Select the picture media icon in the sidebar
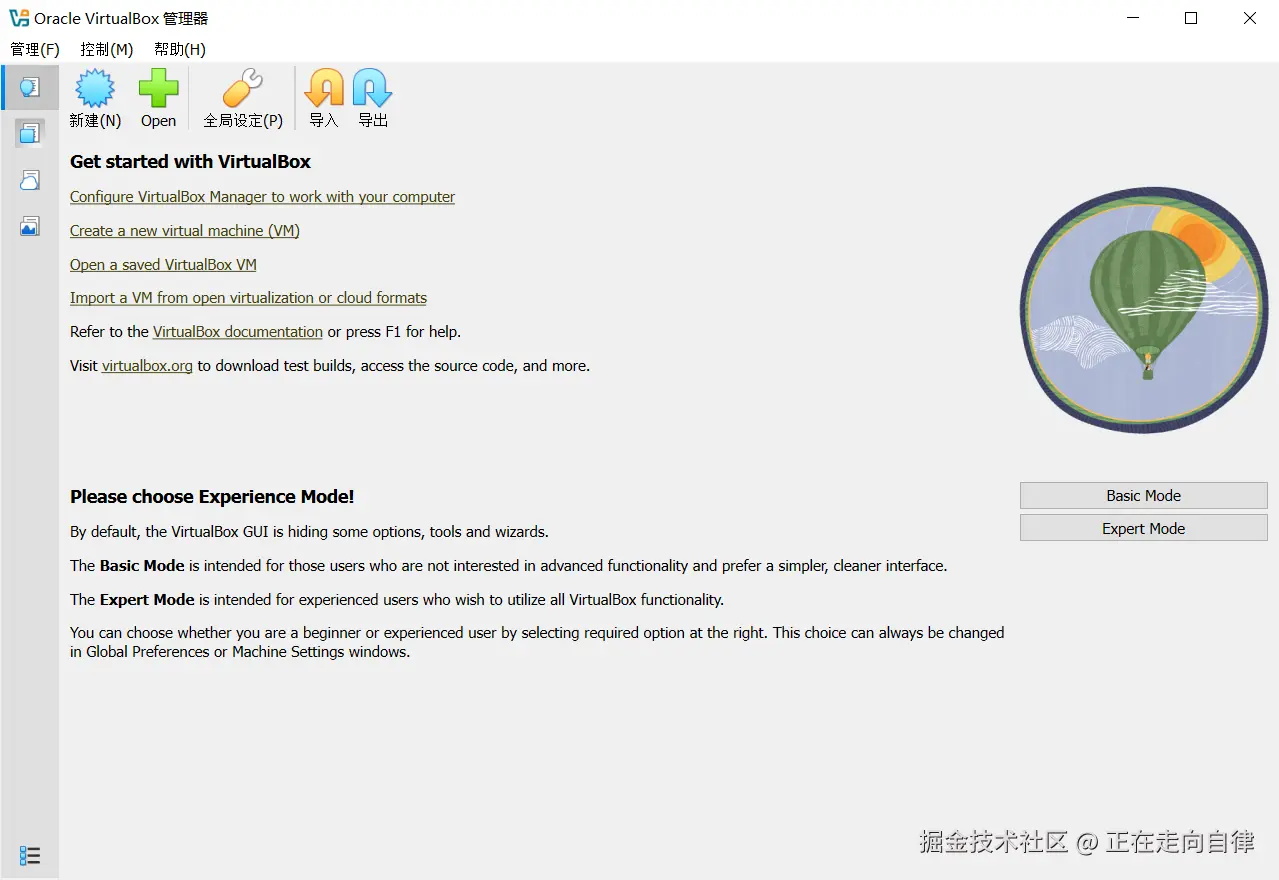This screenshot has height=880, width=1279. [x=30, y=226]
